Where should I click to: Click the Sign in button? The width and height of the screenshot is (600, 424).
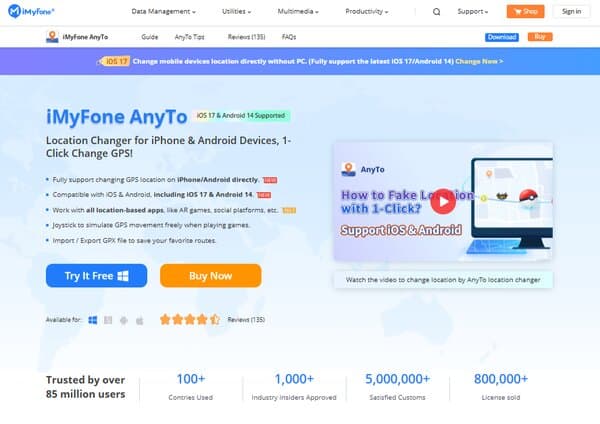pos(571,11)
